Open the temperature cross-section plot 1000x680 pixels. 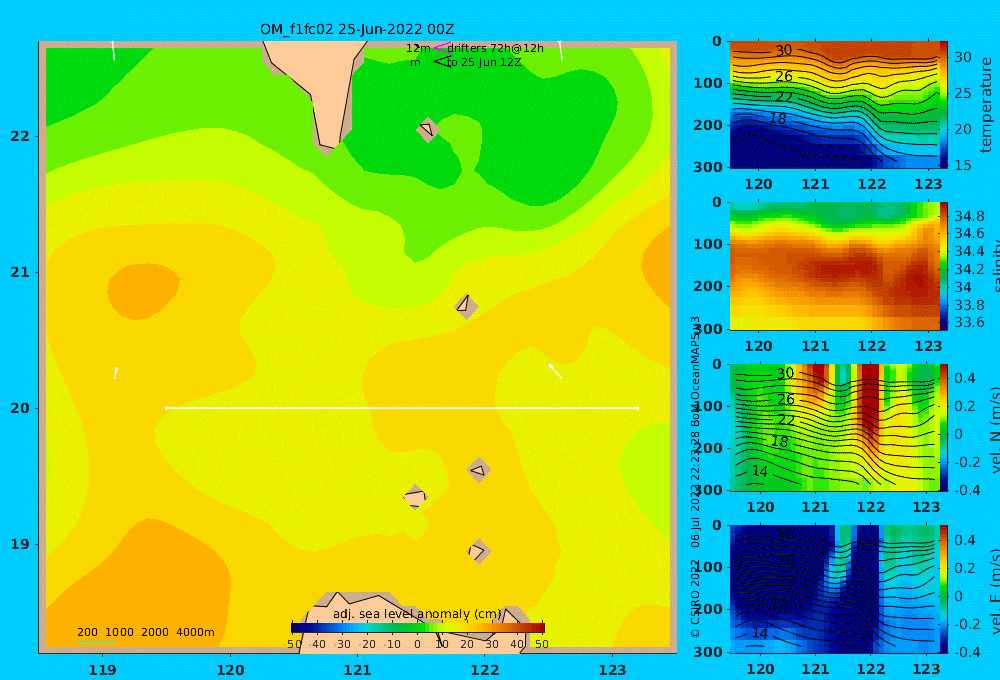click(x=834, y=105)
